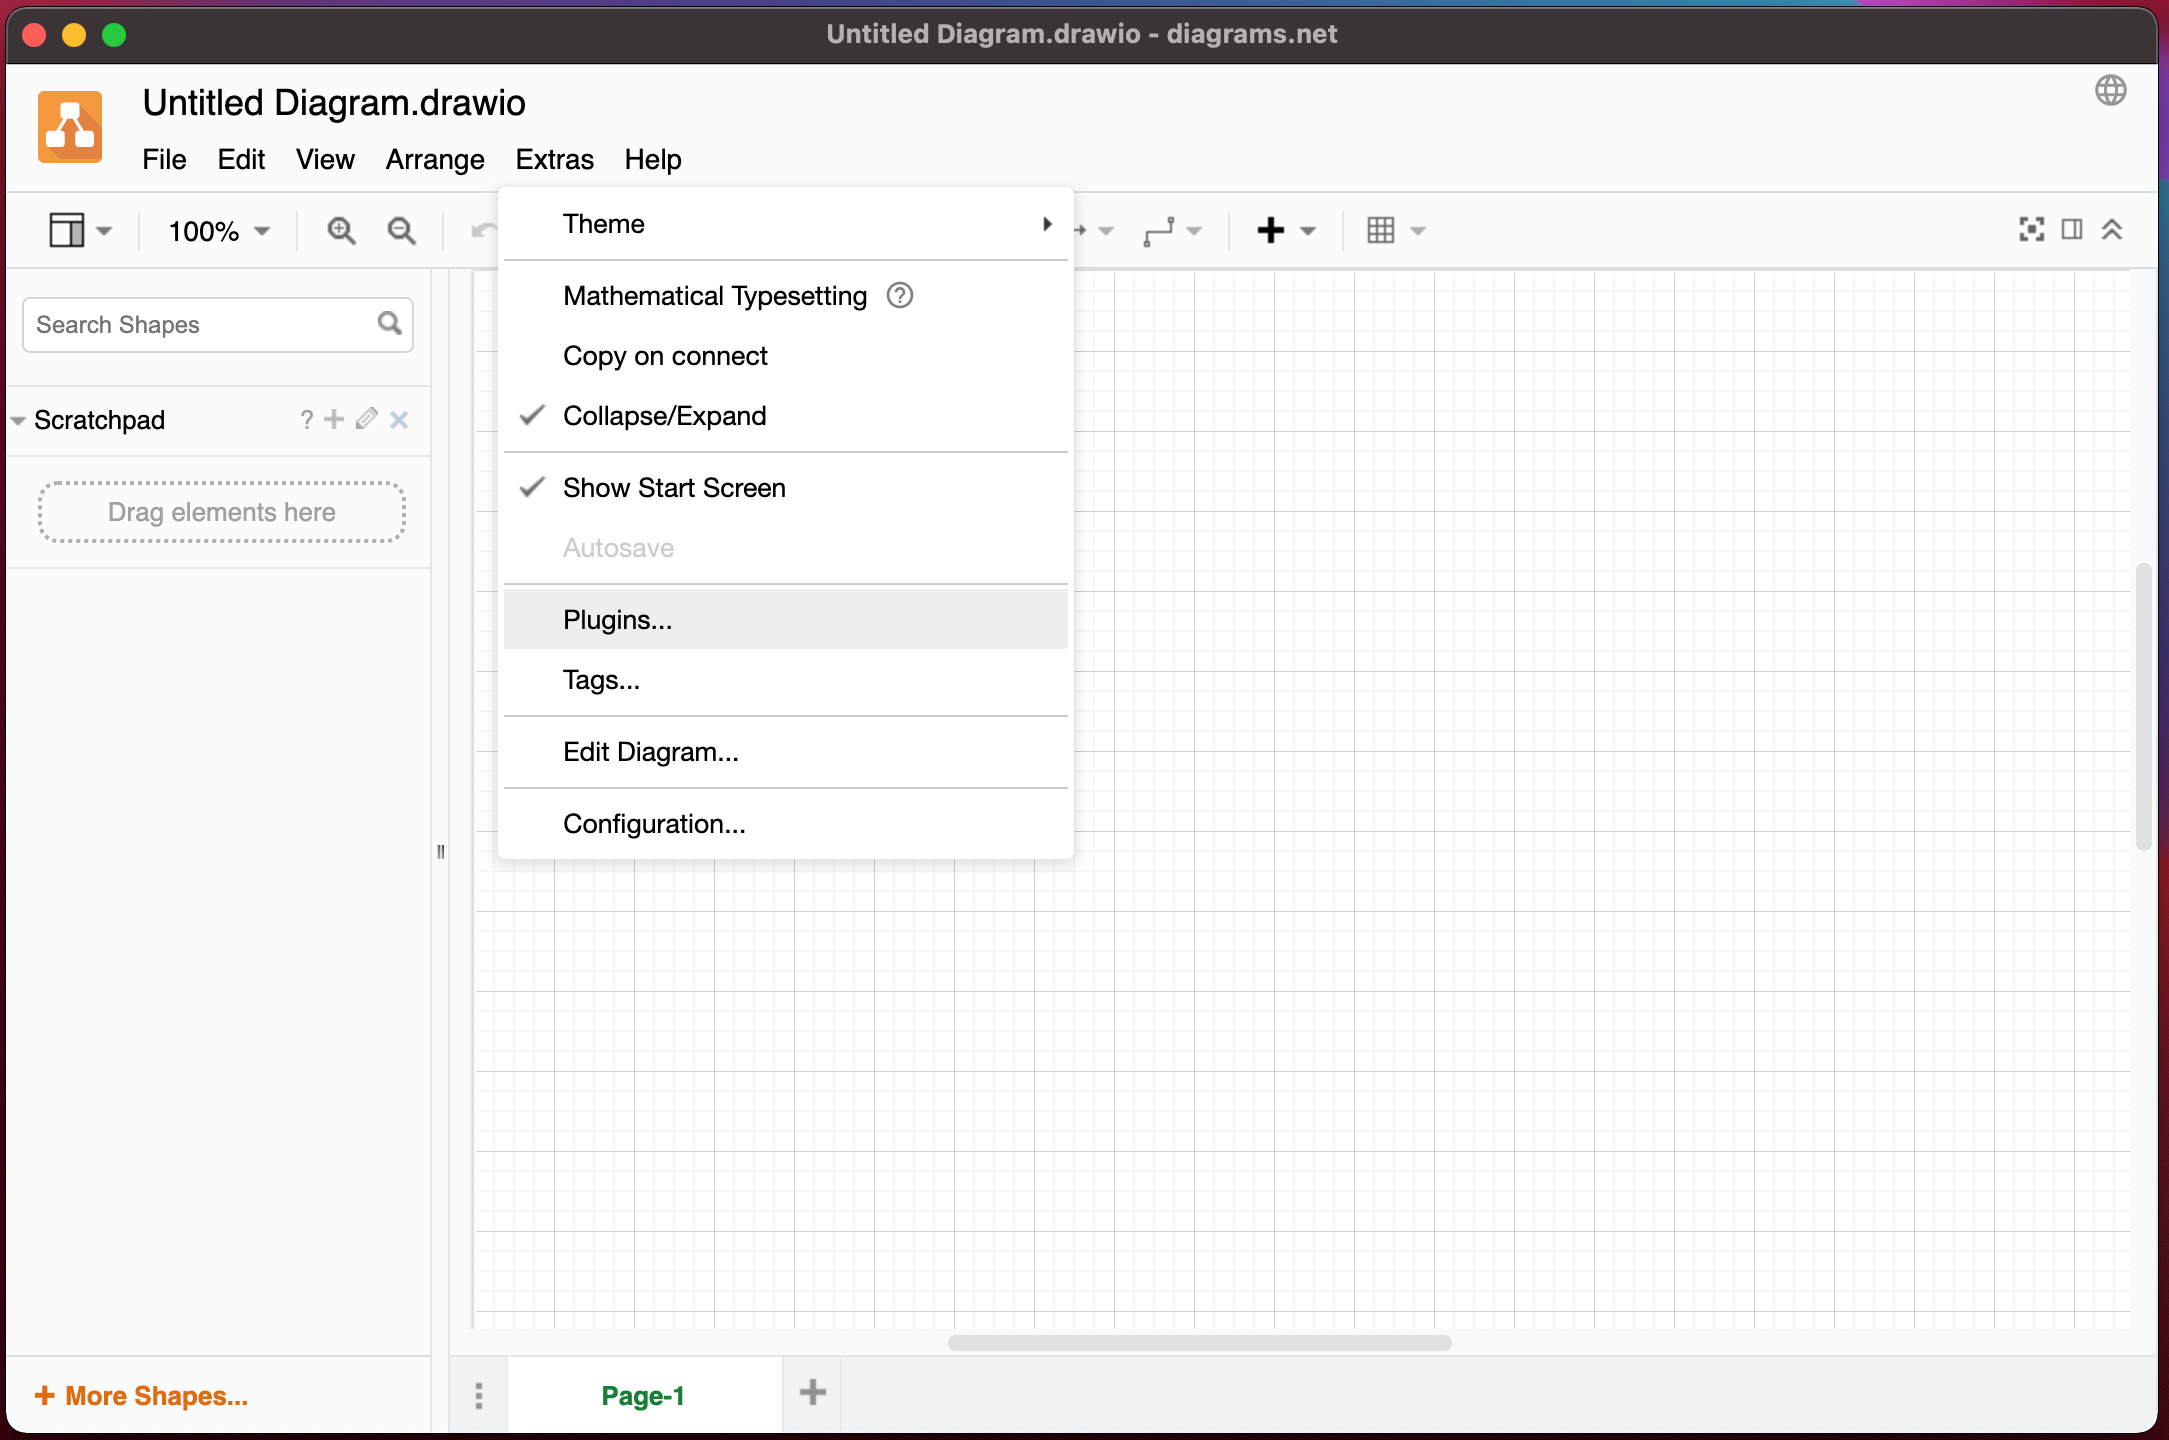Select Configuration... from Extras menu
The width and height of the screenshot is (2169, 1440).
pos(654,823)
